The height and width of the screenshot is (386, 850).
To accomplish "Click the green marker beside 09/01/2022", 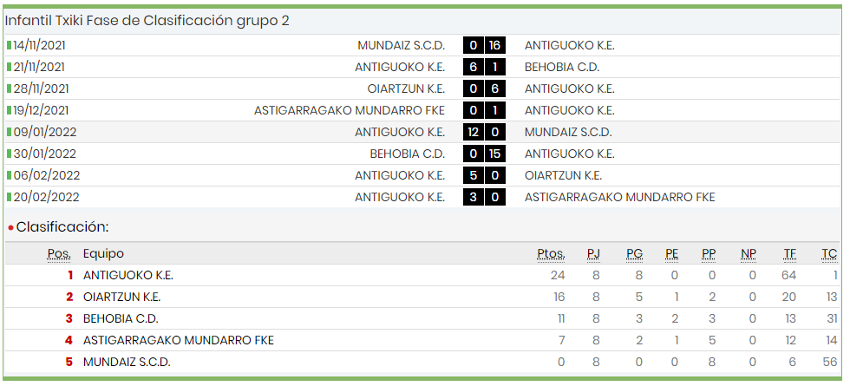I will pos(9,132).
